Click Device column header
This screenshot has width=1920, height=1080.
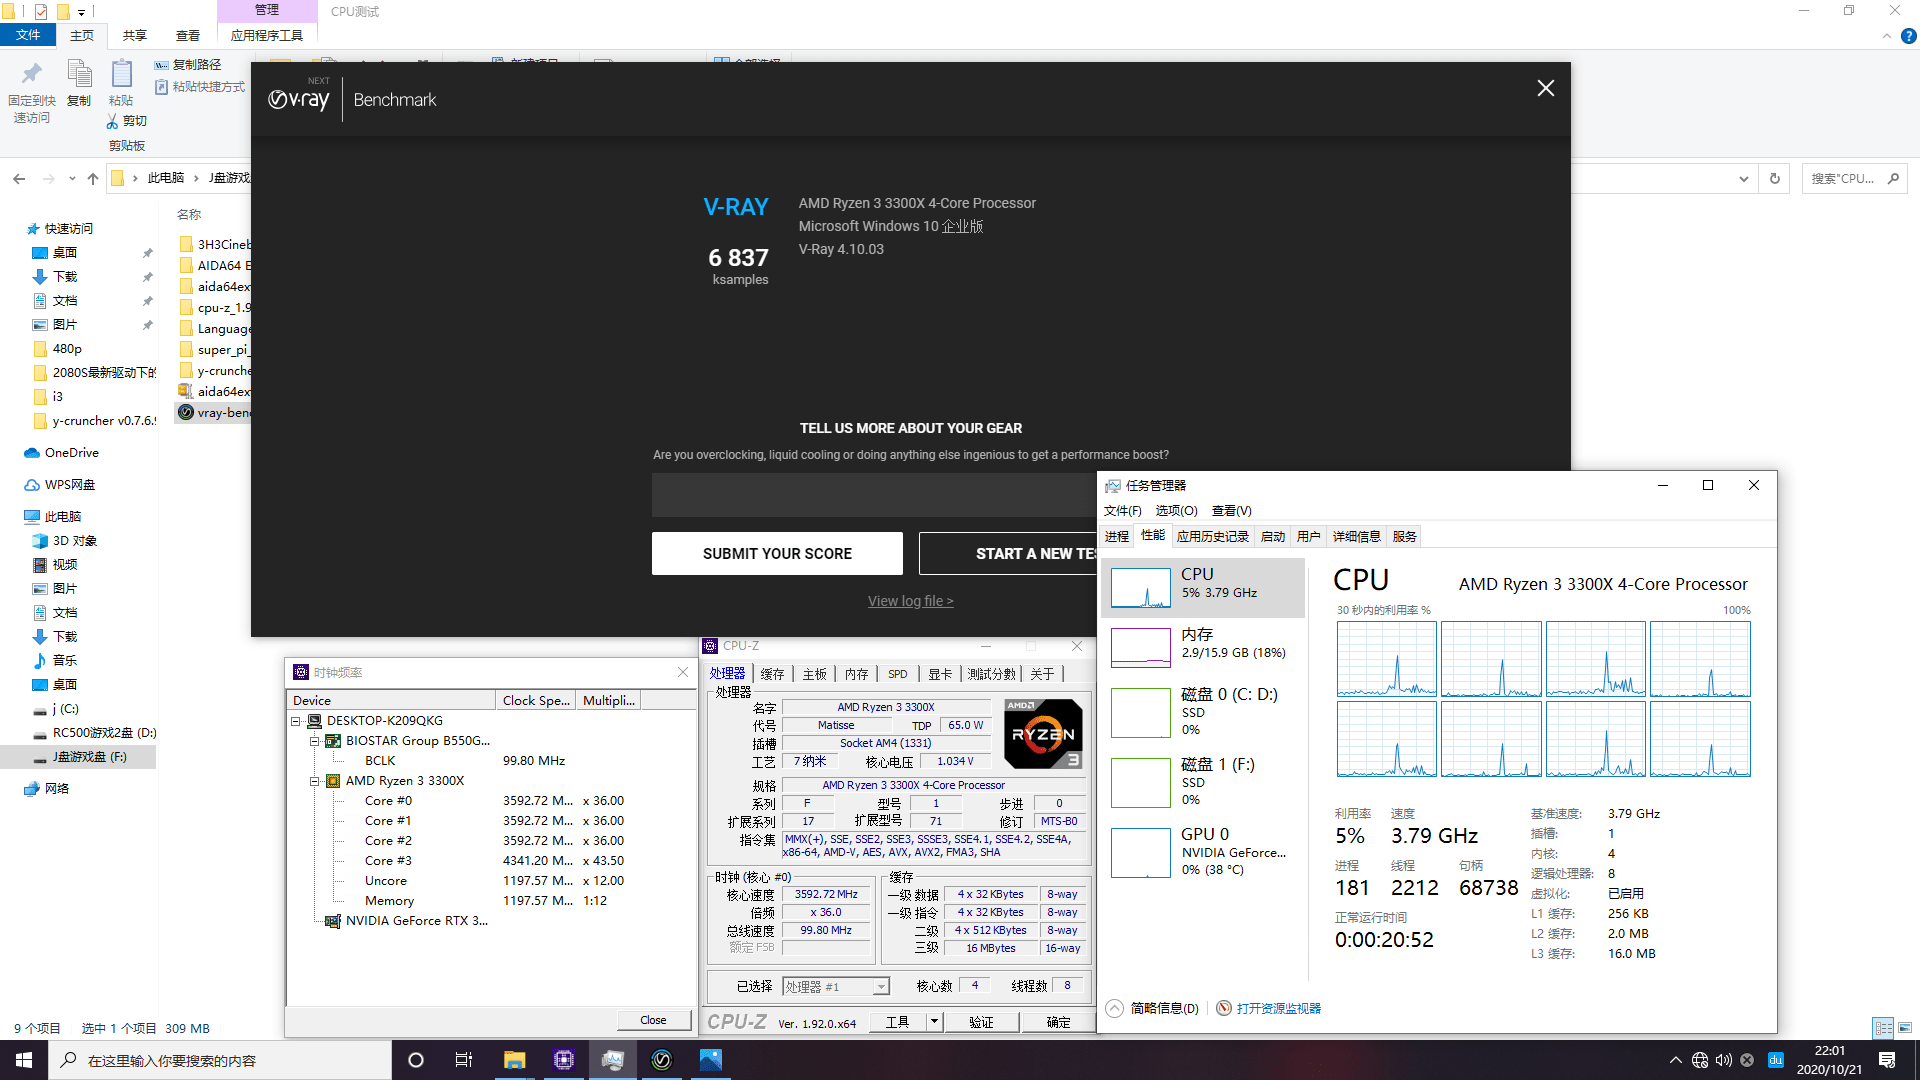[x=391, y=700]
